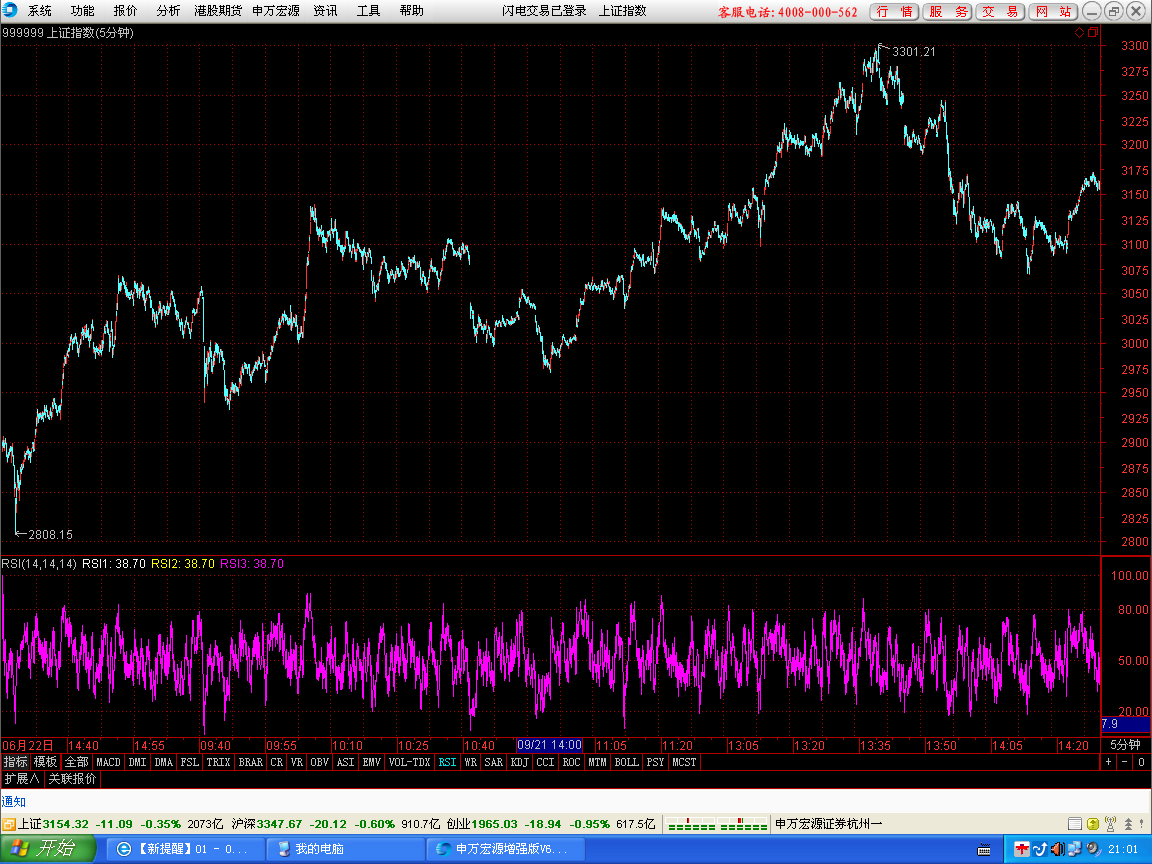The width and height of the screenshot is (1152, 864).
Task: Switch indicator to MCST
Action: tap(684, 762)
